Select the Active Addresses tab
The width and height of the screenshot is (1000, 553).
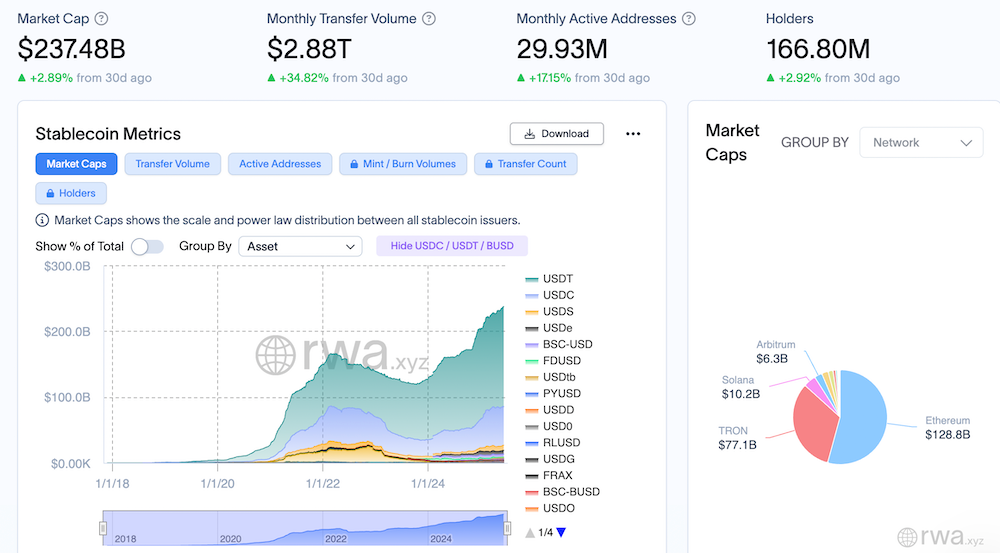pos(280,164)
